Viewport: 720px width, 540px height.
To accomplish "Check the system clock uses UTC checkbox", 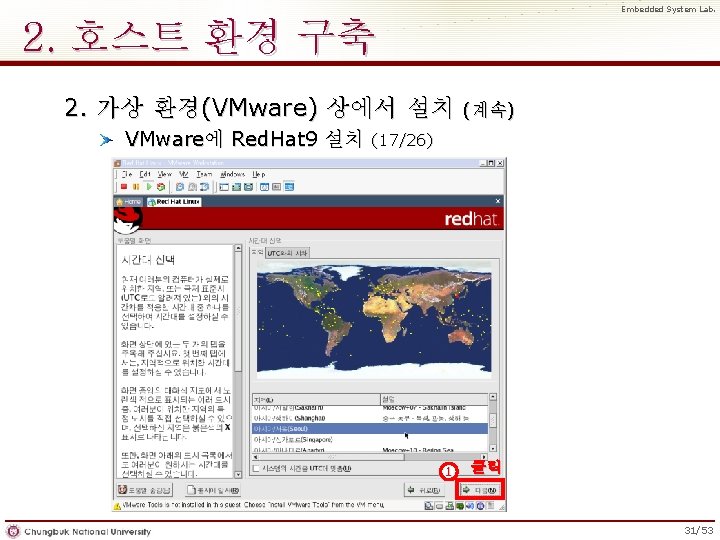I will 257,468.
